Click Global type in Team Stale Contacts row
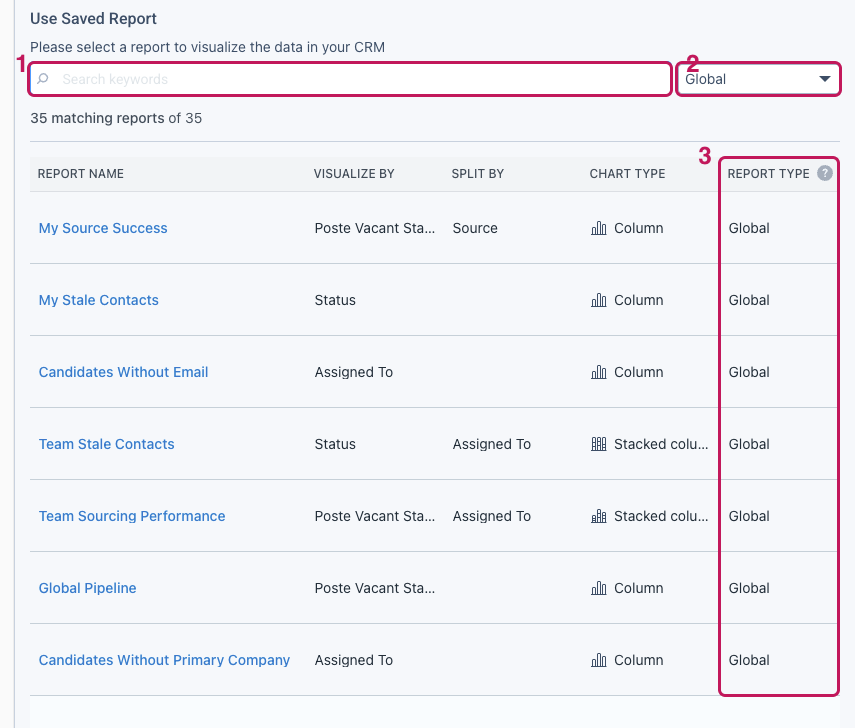This screenshot has height=728, width=855. [749, 444]
